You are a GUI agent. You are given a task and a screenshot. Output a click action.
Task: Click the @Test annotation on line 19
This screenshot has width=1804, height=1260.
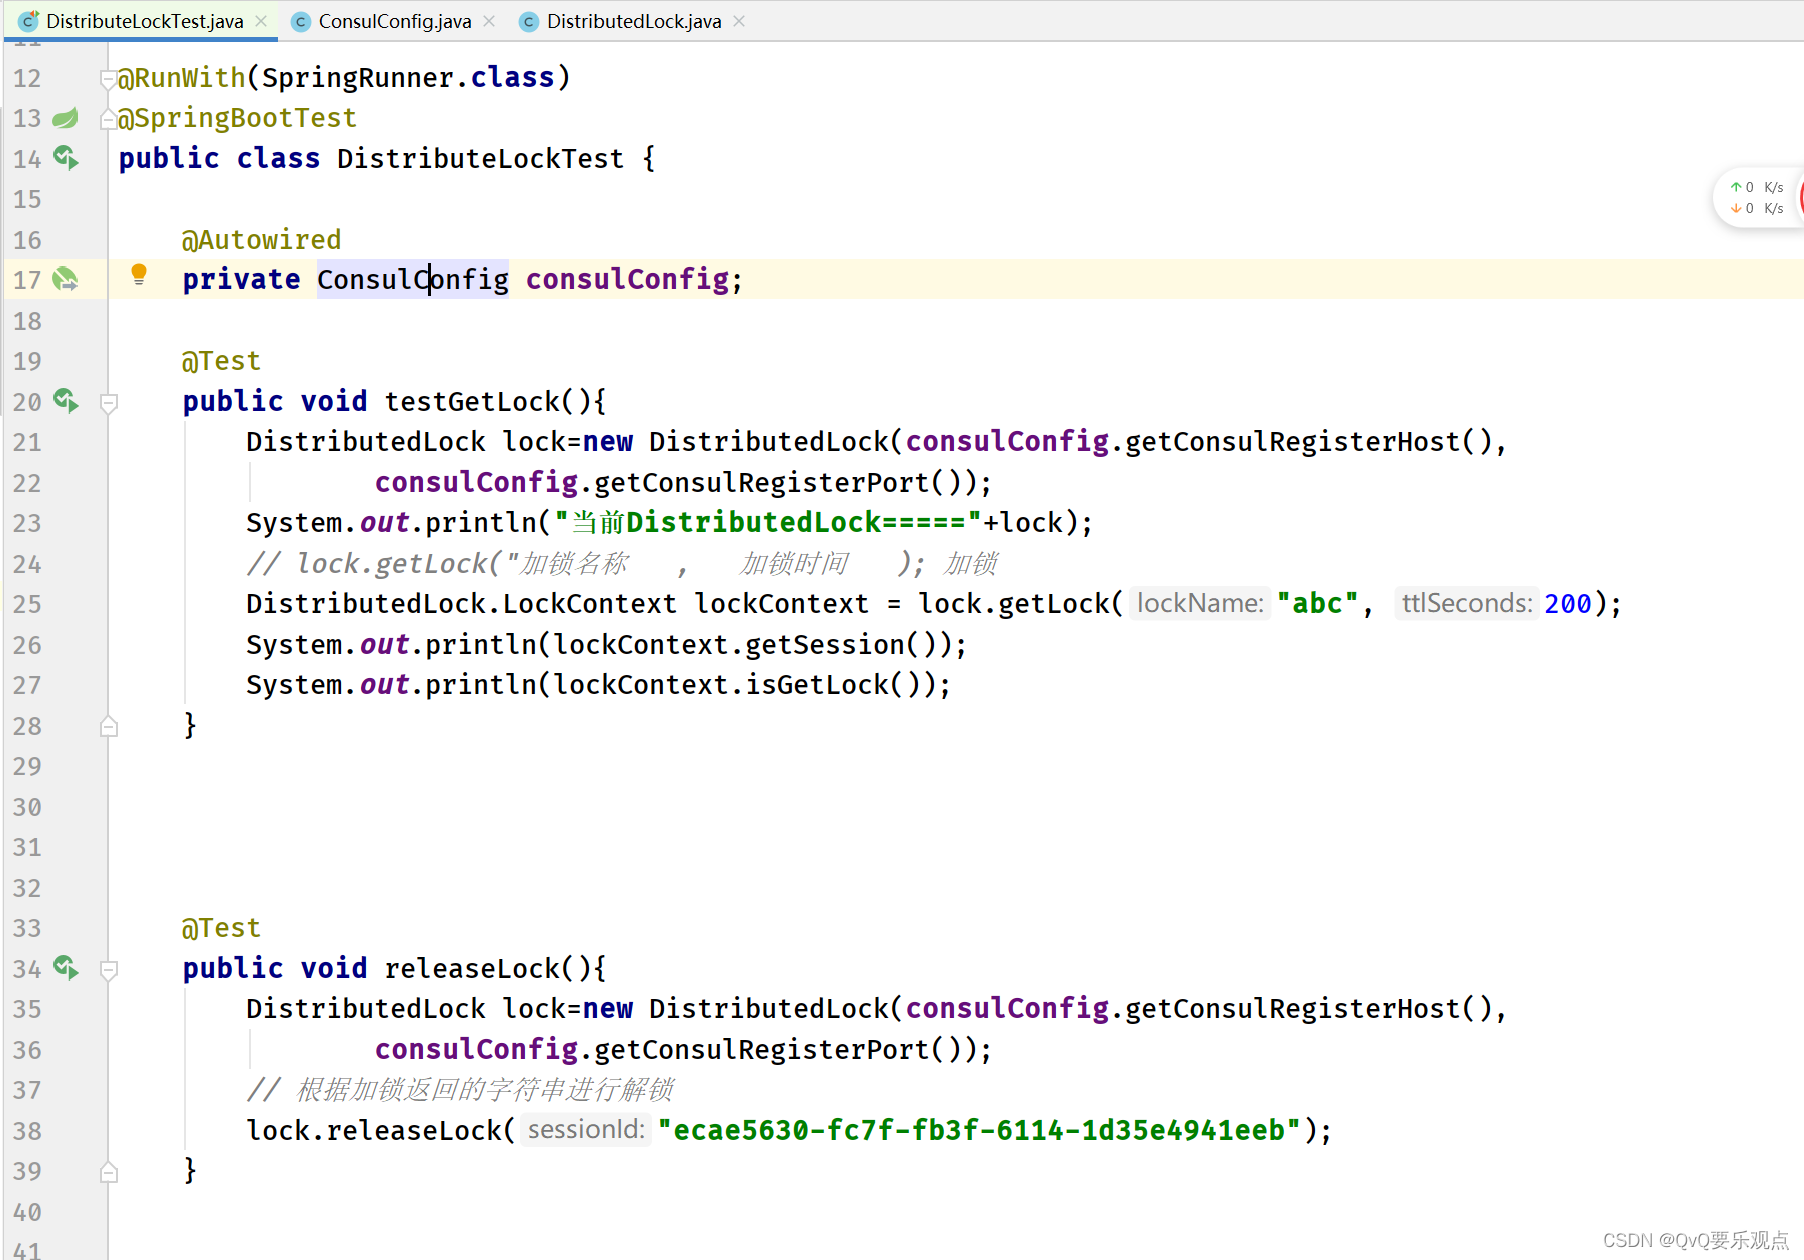tap(221, 361)
